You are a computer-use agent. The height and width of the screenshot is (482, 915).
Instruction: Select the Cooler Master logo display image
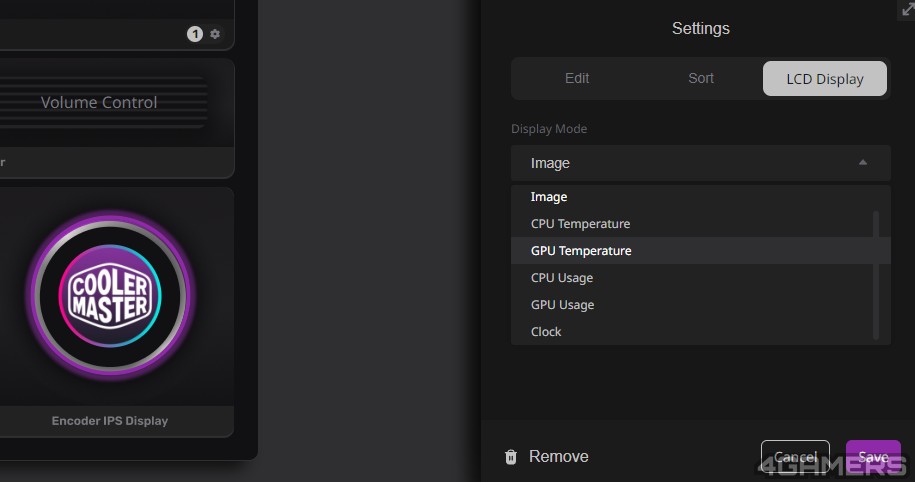click(x=111, y=296)
